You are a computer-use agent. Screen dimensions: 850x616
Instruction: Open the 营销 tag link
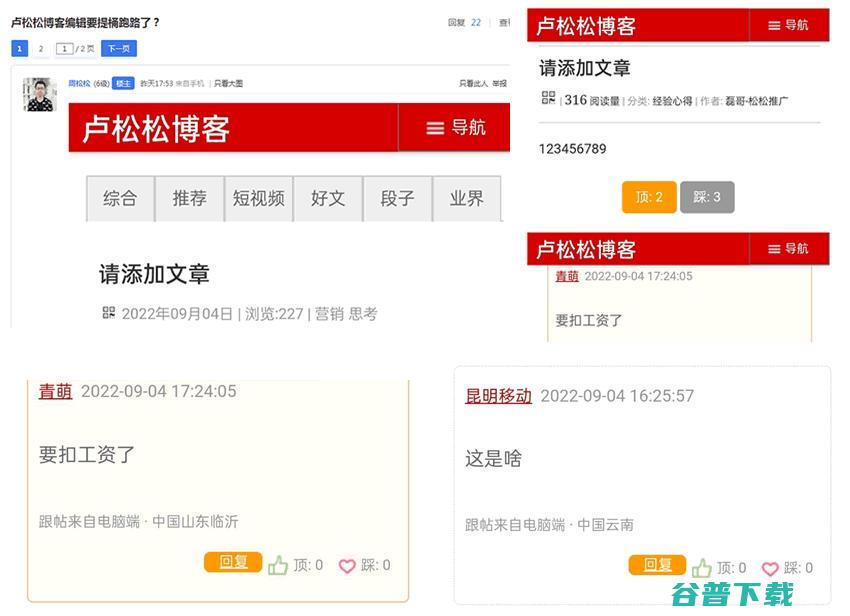coord(330,313)
